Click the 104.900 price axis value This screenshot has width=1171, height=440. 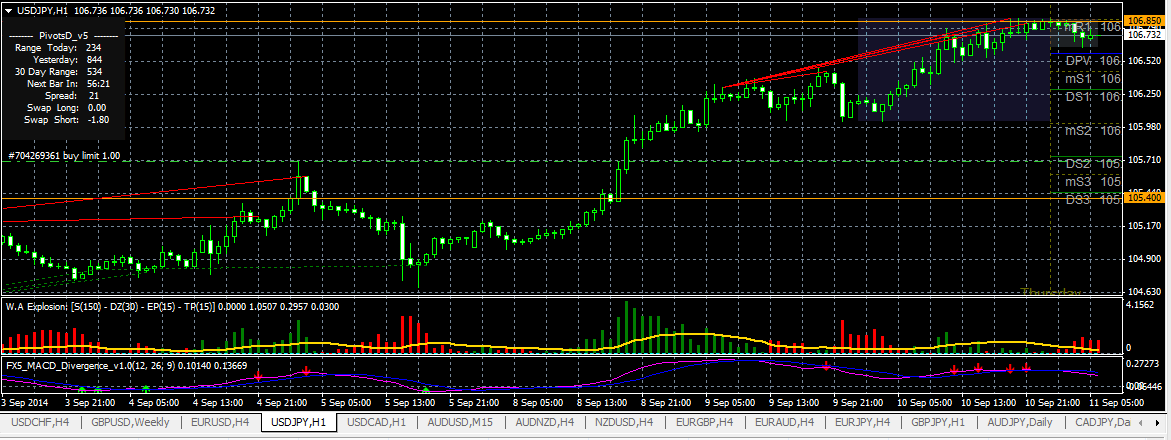click(x=1145, y=258)
